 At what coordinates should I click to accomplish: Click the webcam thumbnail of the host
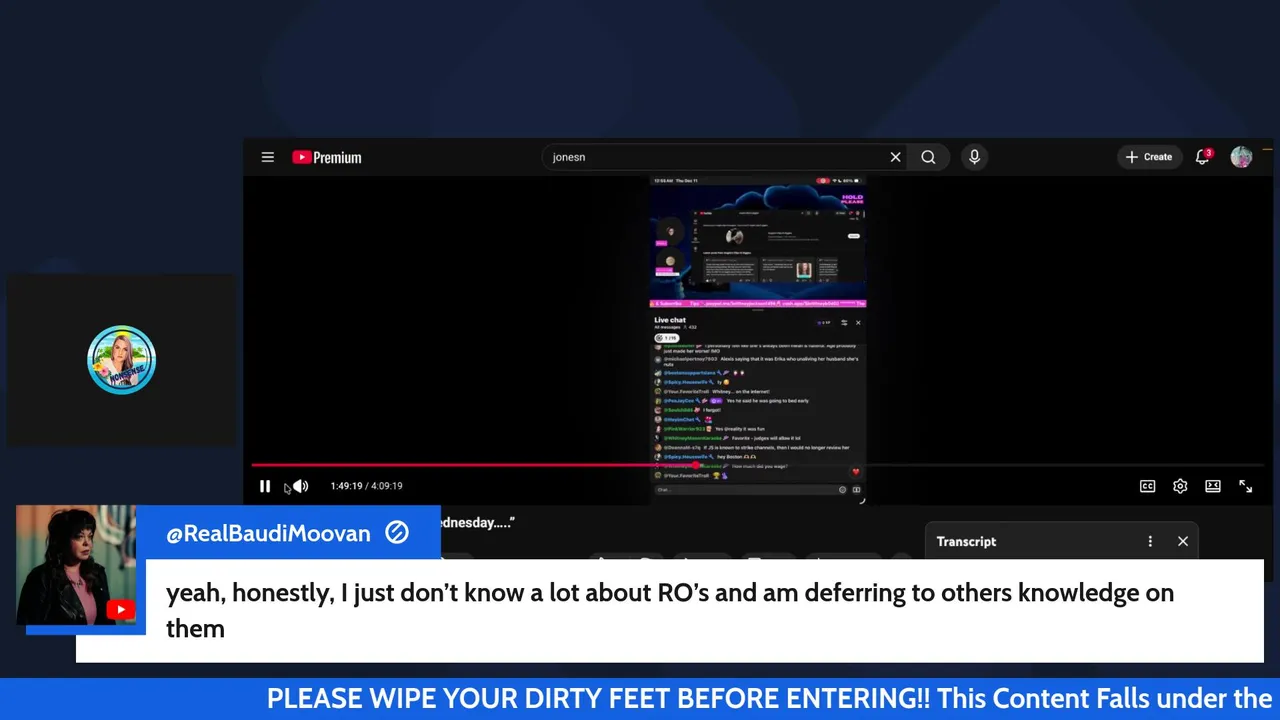click(76, 566)
